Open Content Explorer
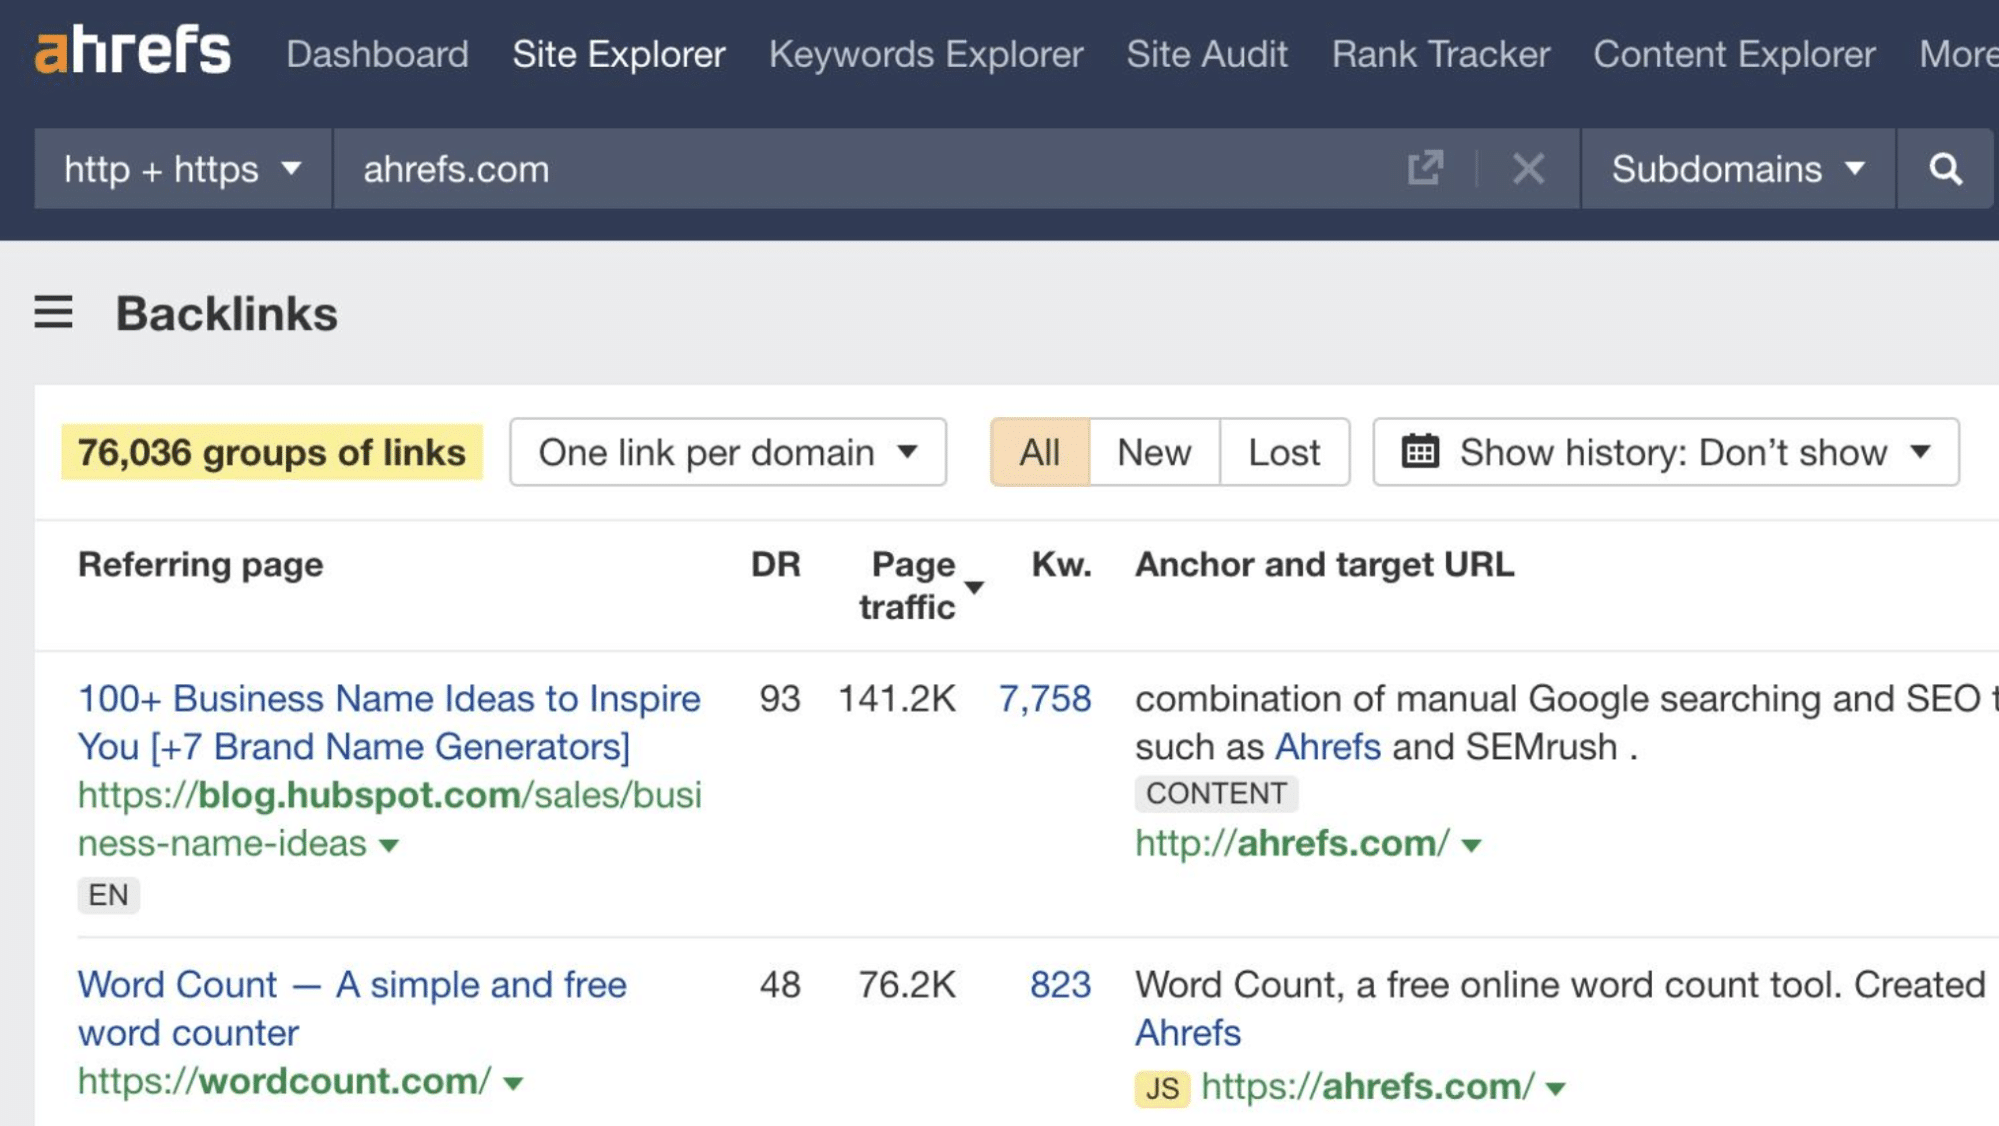The image size is (1999, 1126). coord(1734,54)
